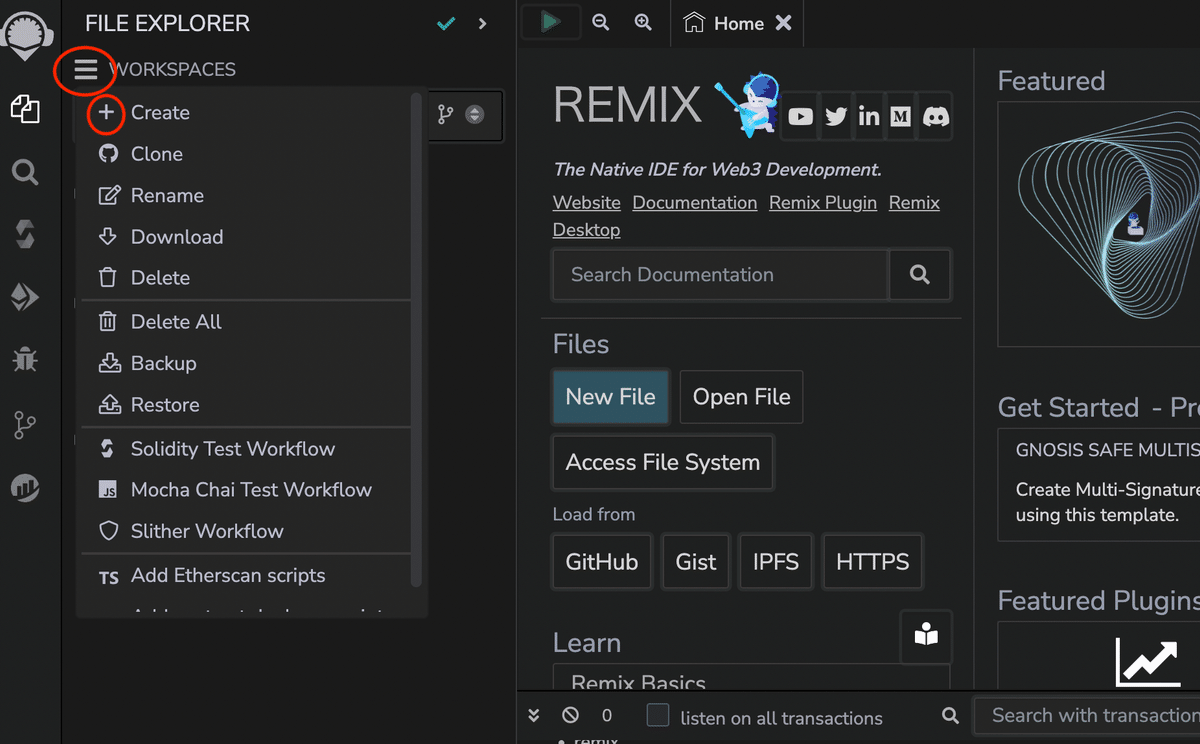Open the Search in files icon
The image size is (1200, 744).
click(x=25, y=173)
